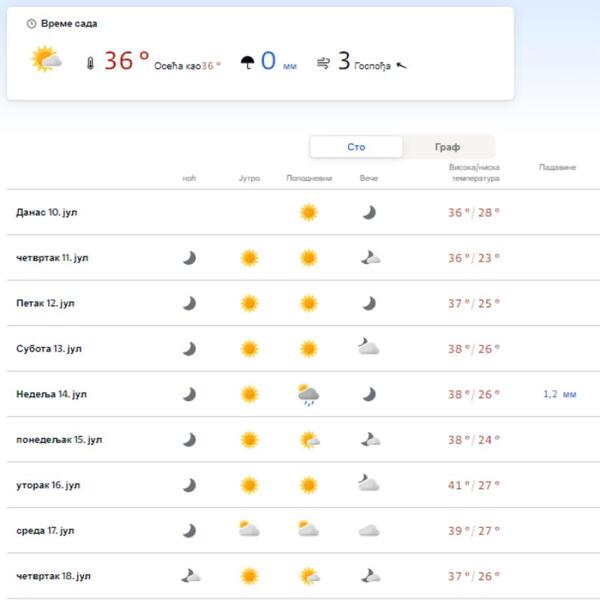Open the Данас 10. јул forecast row
Viewport: 600px width, 600px height.
click(47, 212)
